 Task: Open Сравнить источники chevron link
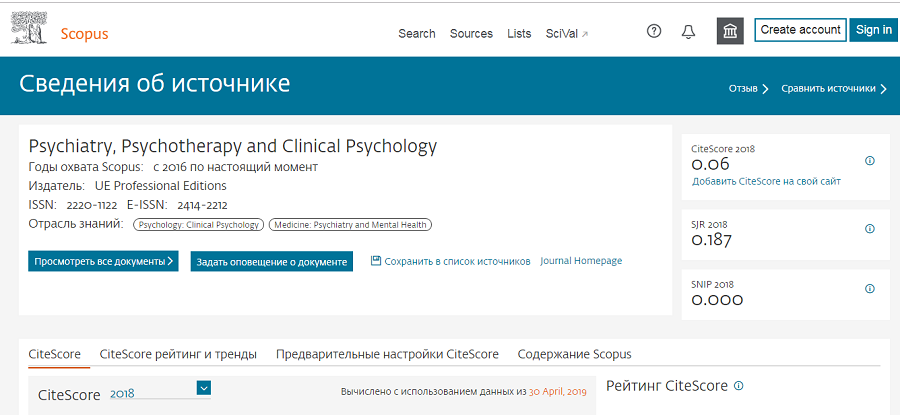(x=834, y=89)
